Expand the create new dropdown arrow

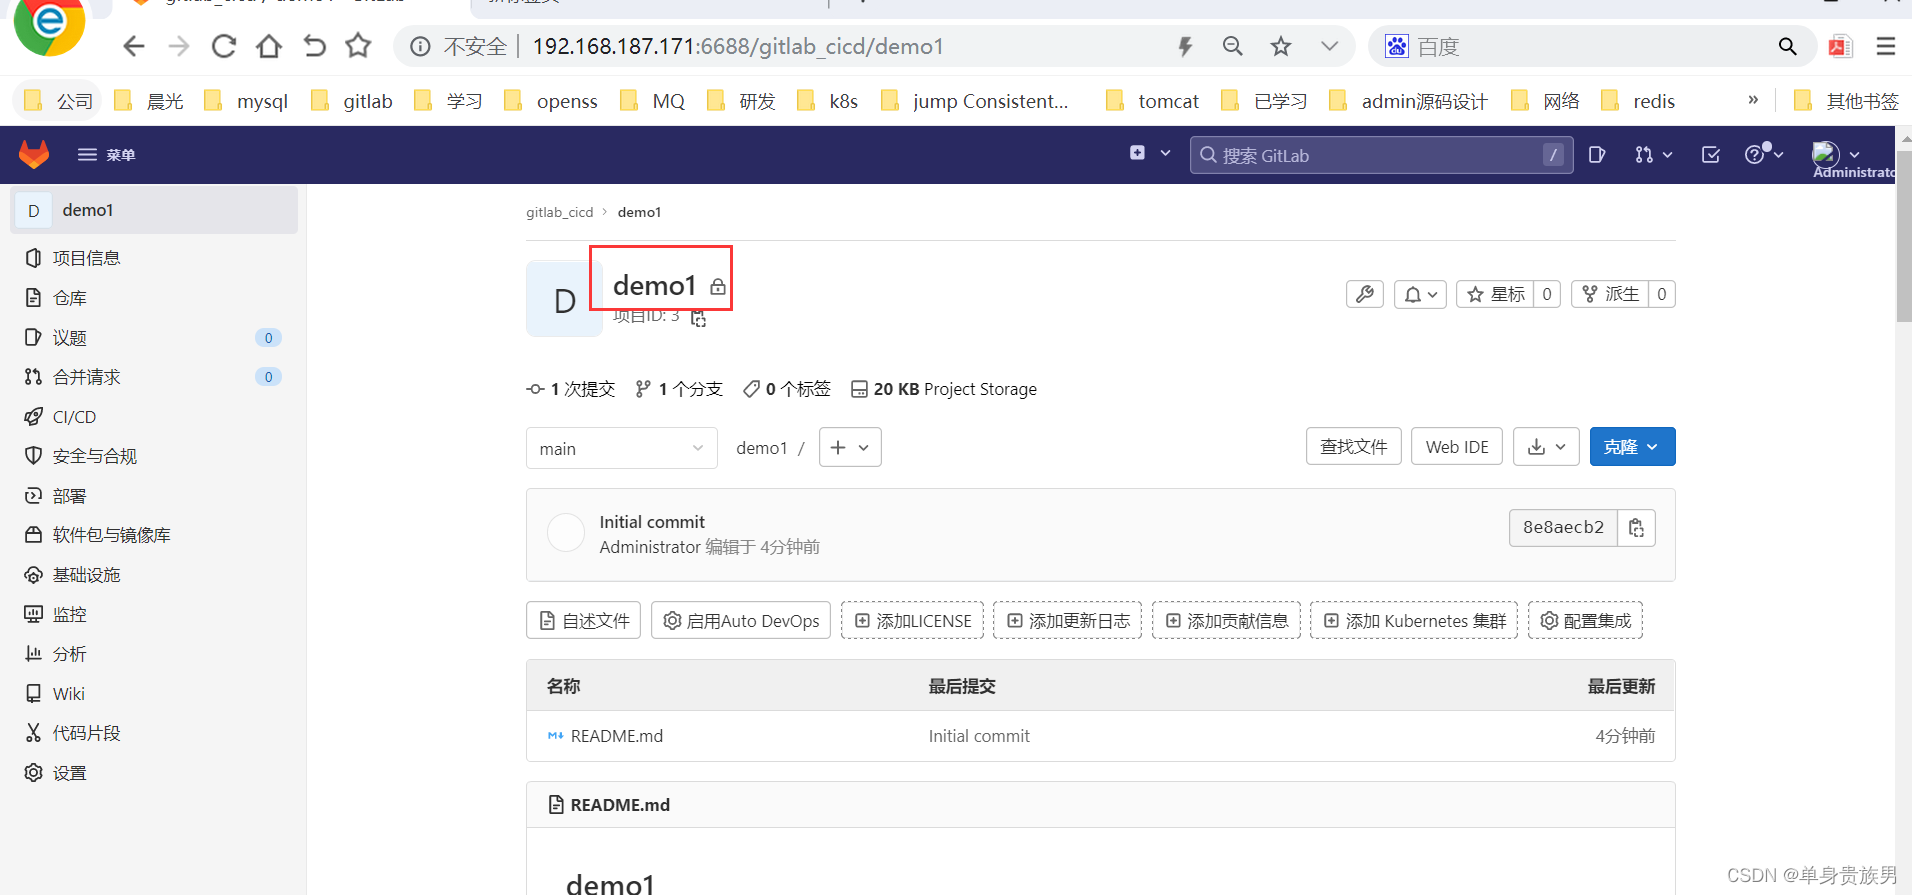tap(1165, 153)
